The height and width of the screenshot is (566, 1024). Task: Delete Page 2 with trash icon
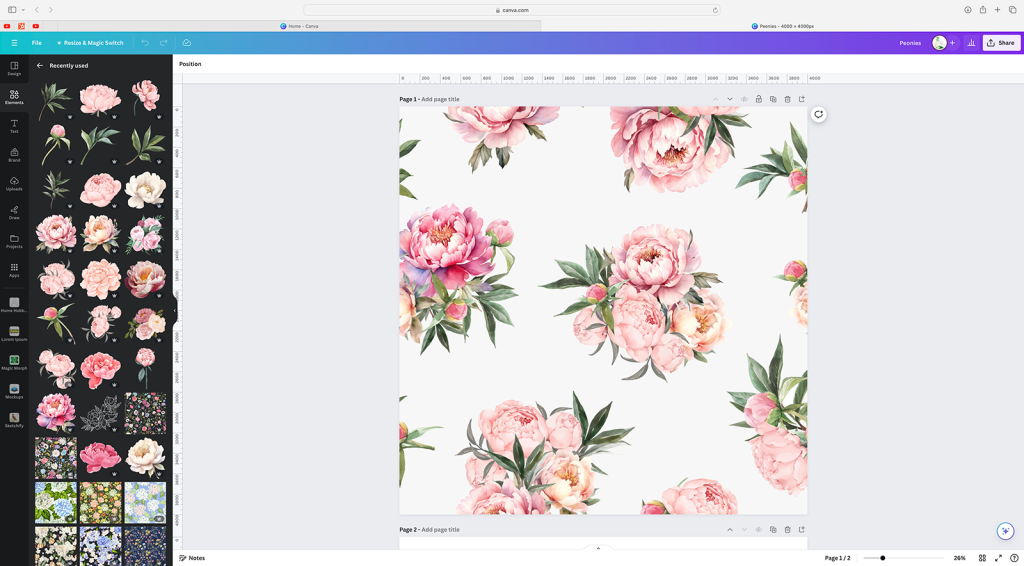tap(787, 529)
